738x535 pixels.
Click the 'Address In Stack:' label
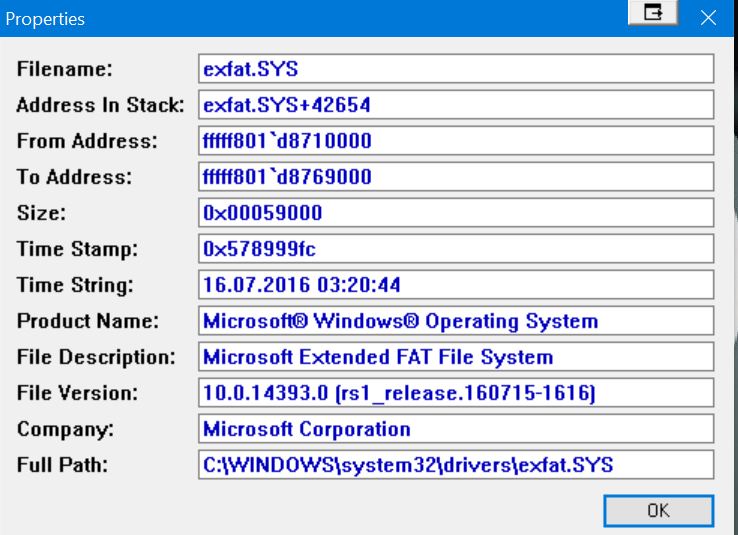(100, 105)
